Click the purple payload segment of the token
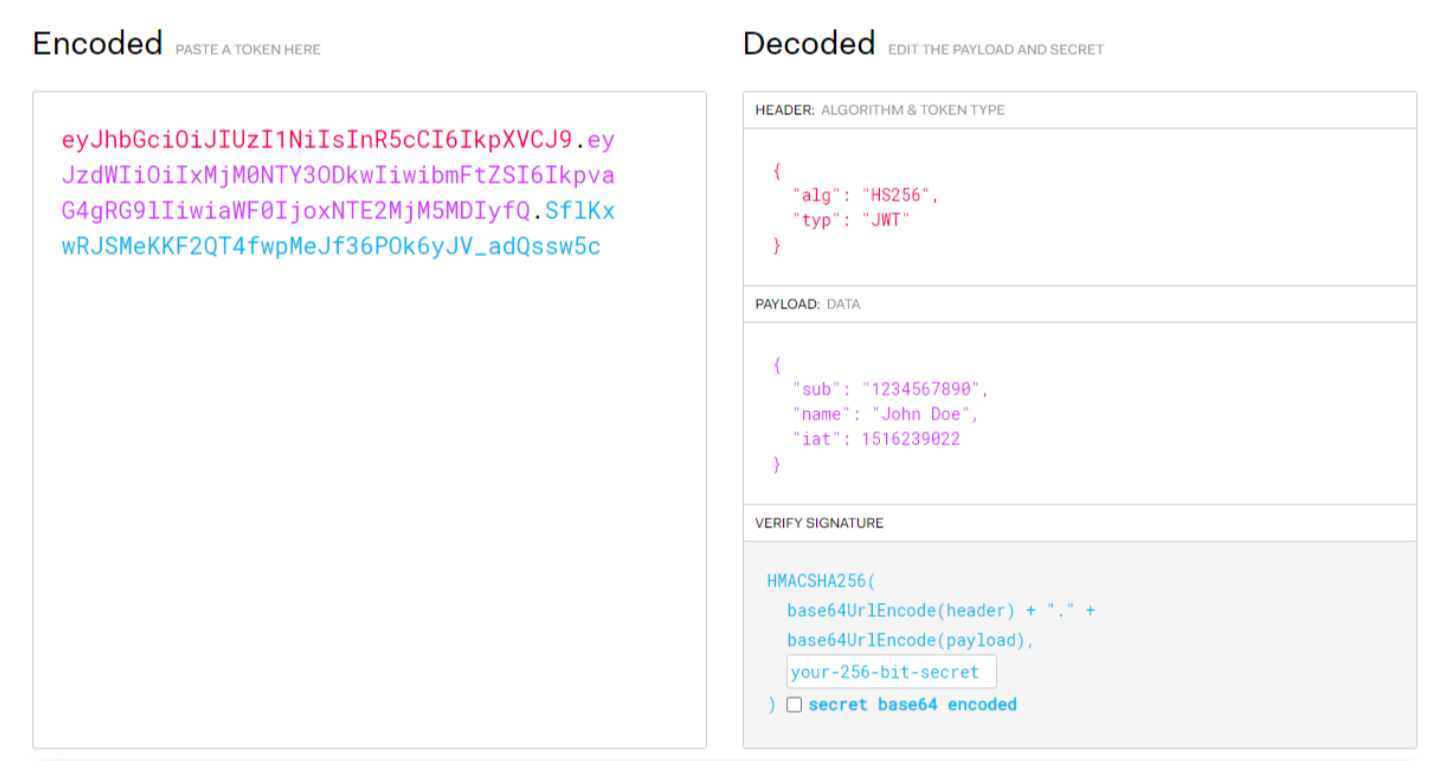The height and width of the screenshot is (761, 1442). coord(338,176)
